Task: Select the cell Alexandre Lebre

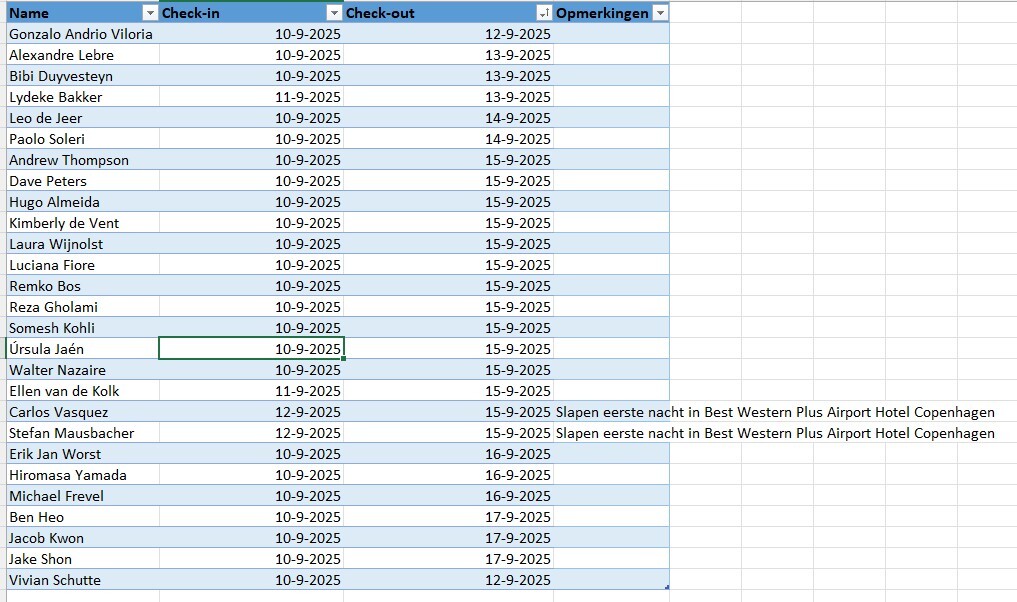Action: click(82, 55)
